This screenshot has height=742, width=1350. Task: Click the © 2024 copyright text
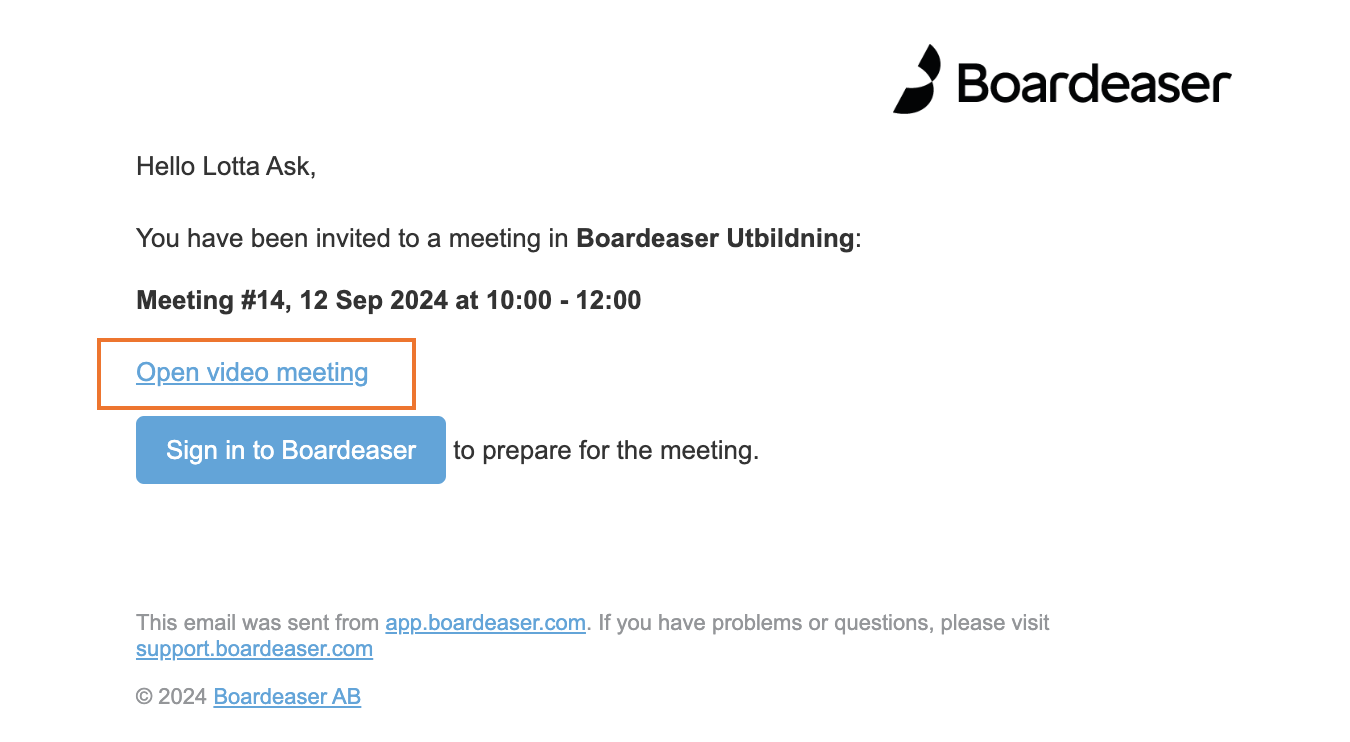click(x=172, y=697)
